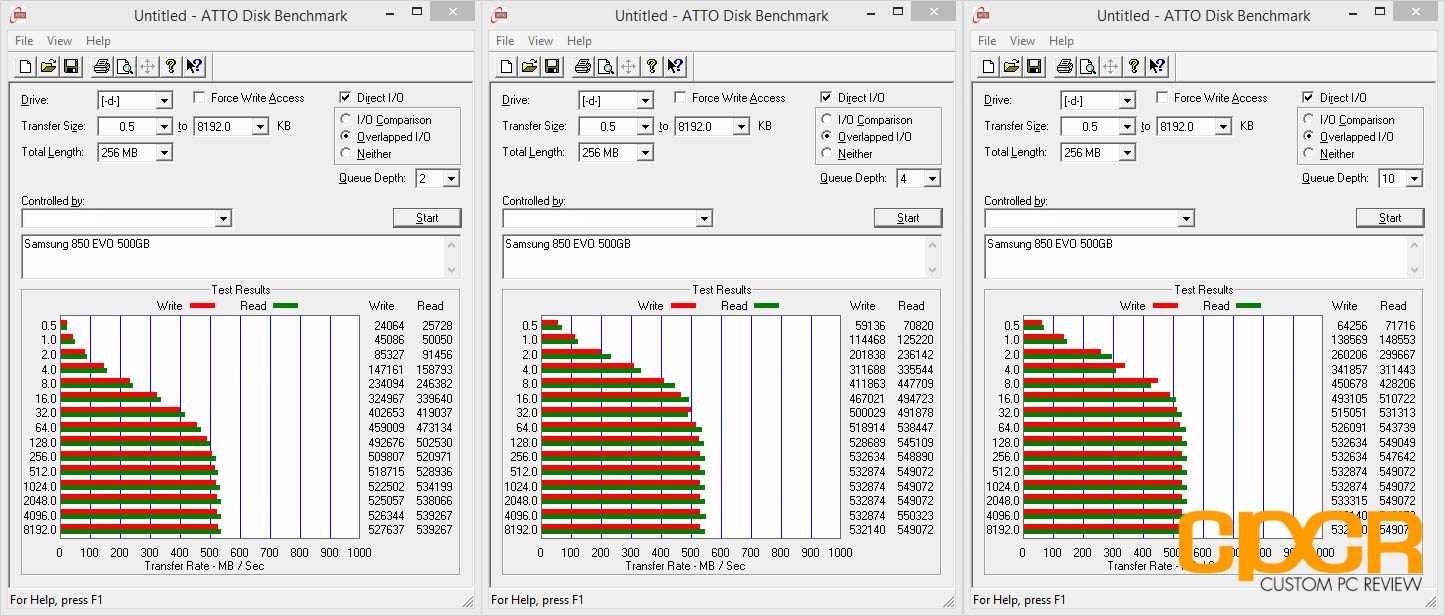Click the write value 59136 in the middle window
Image resolution: width=1445 pixels, height=616 pixels.
tap(868, 326)
